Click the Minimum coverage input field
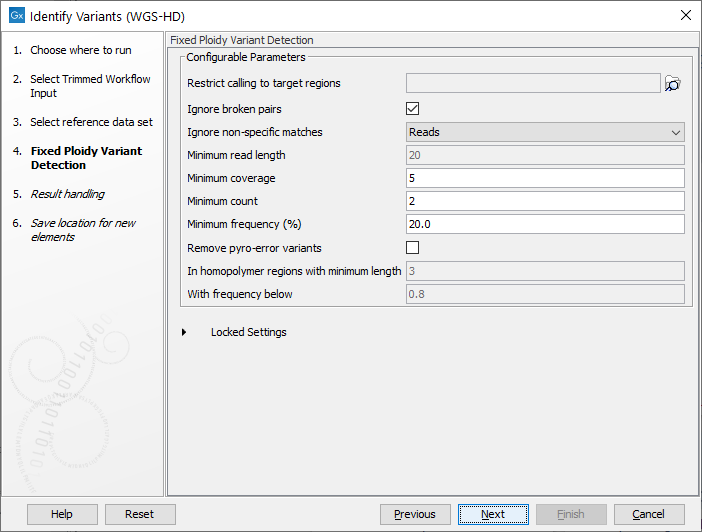 [545, 178]
